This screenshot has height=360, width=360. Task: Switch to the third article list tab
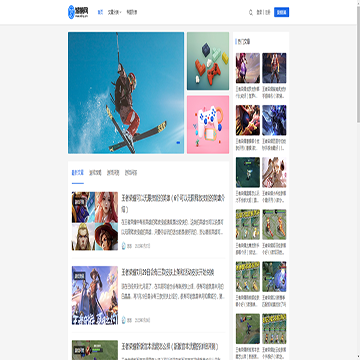[x=113, y=173]
